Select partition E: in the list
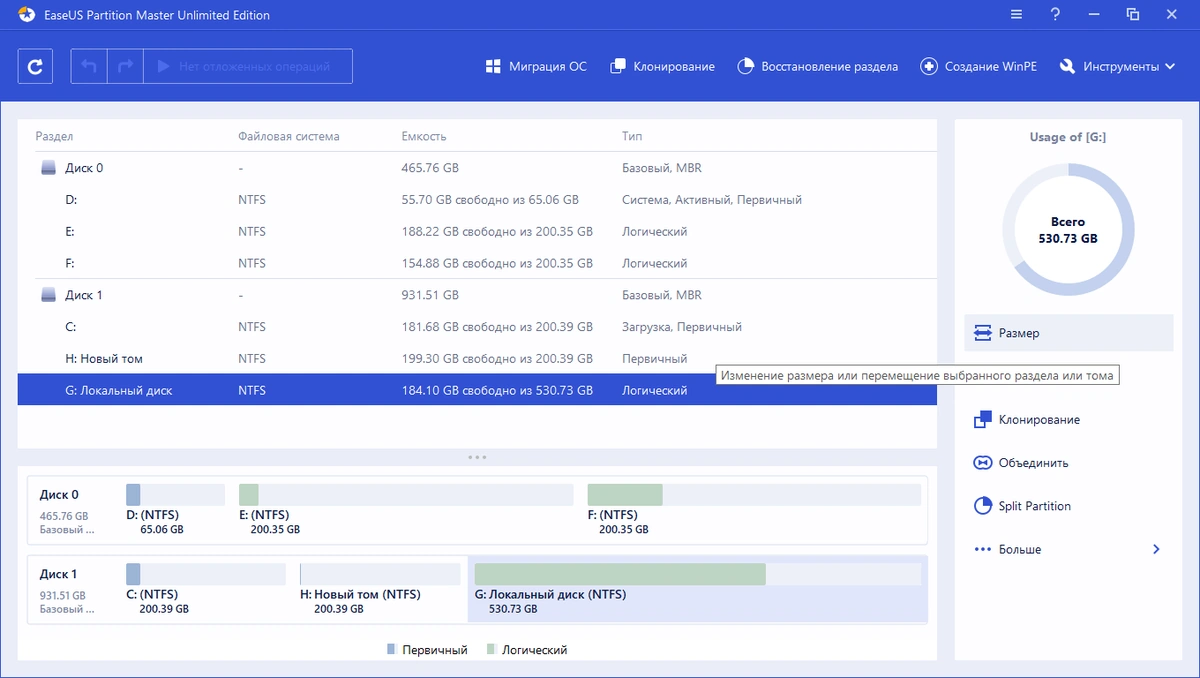Image resolution: width=1200 pixels, height=678 pixels. coord(477,231)
